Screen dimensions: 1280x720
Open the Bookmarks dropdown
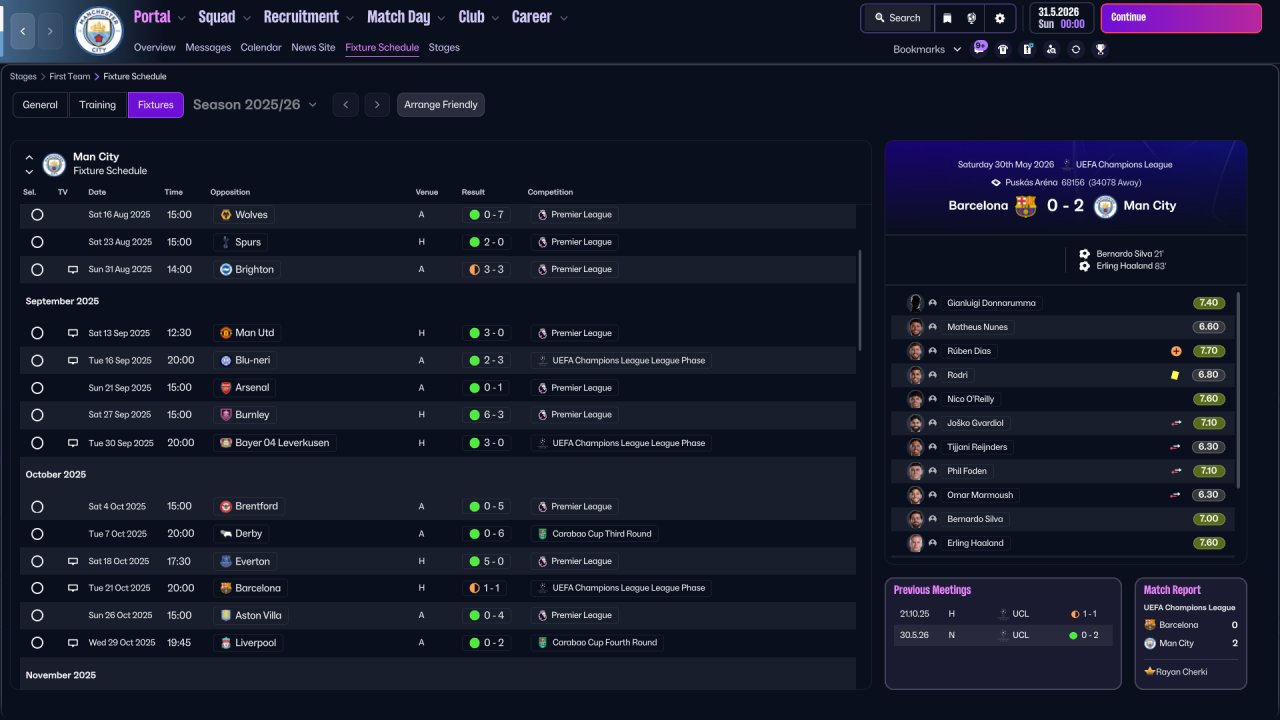[x=927, y=49]
